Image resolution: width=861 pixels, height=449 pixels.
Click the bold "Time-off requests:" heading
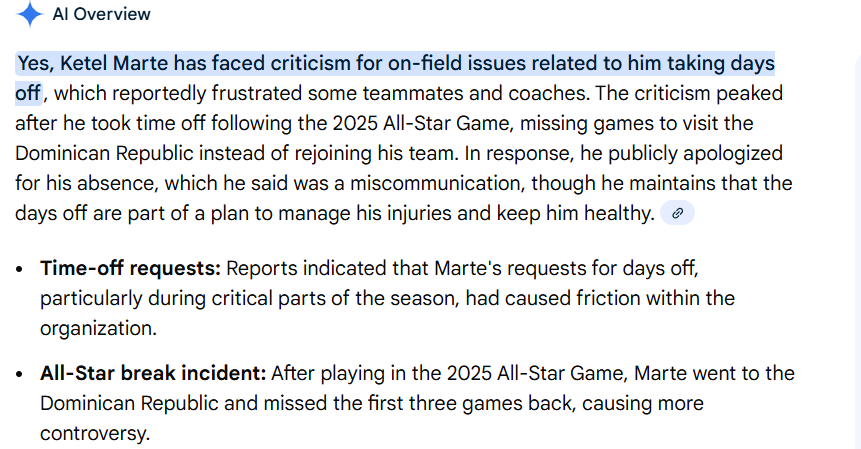(x=130, y=269)
